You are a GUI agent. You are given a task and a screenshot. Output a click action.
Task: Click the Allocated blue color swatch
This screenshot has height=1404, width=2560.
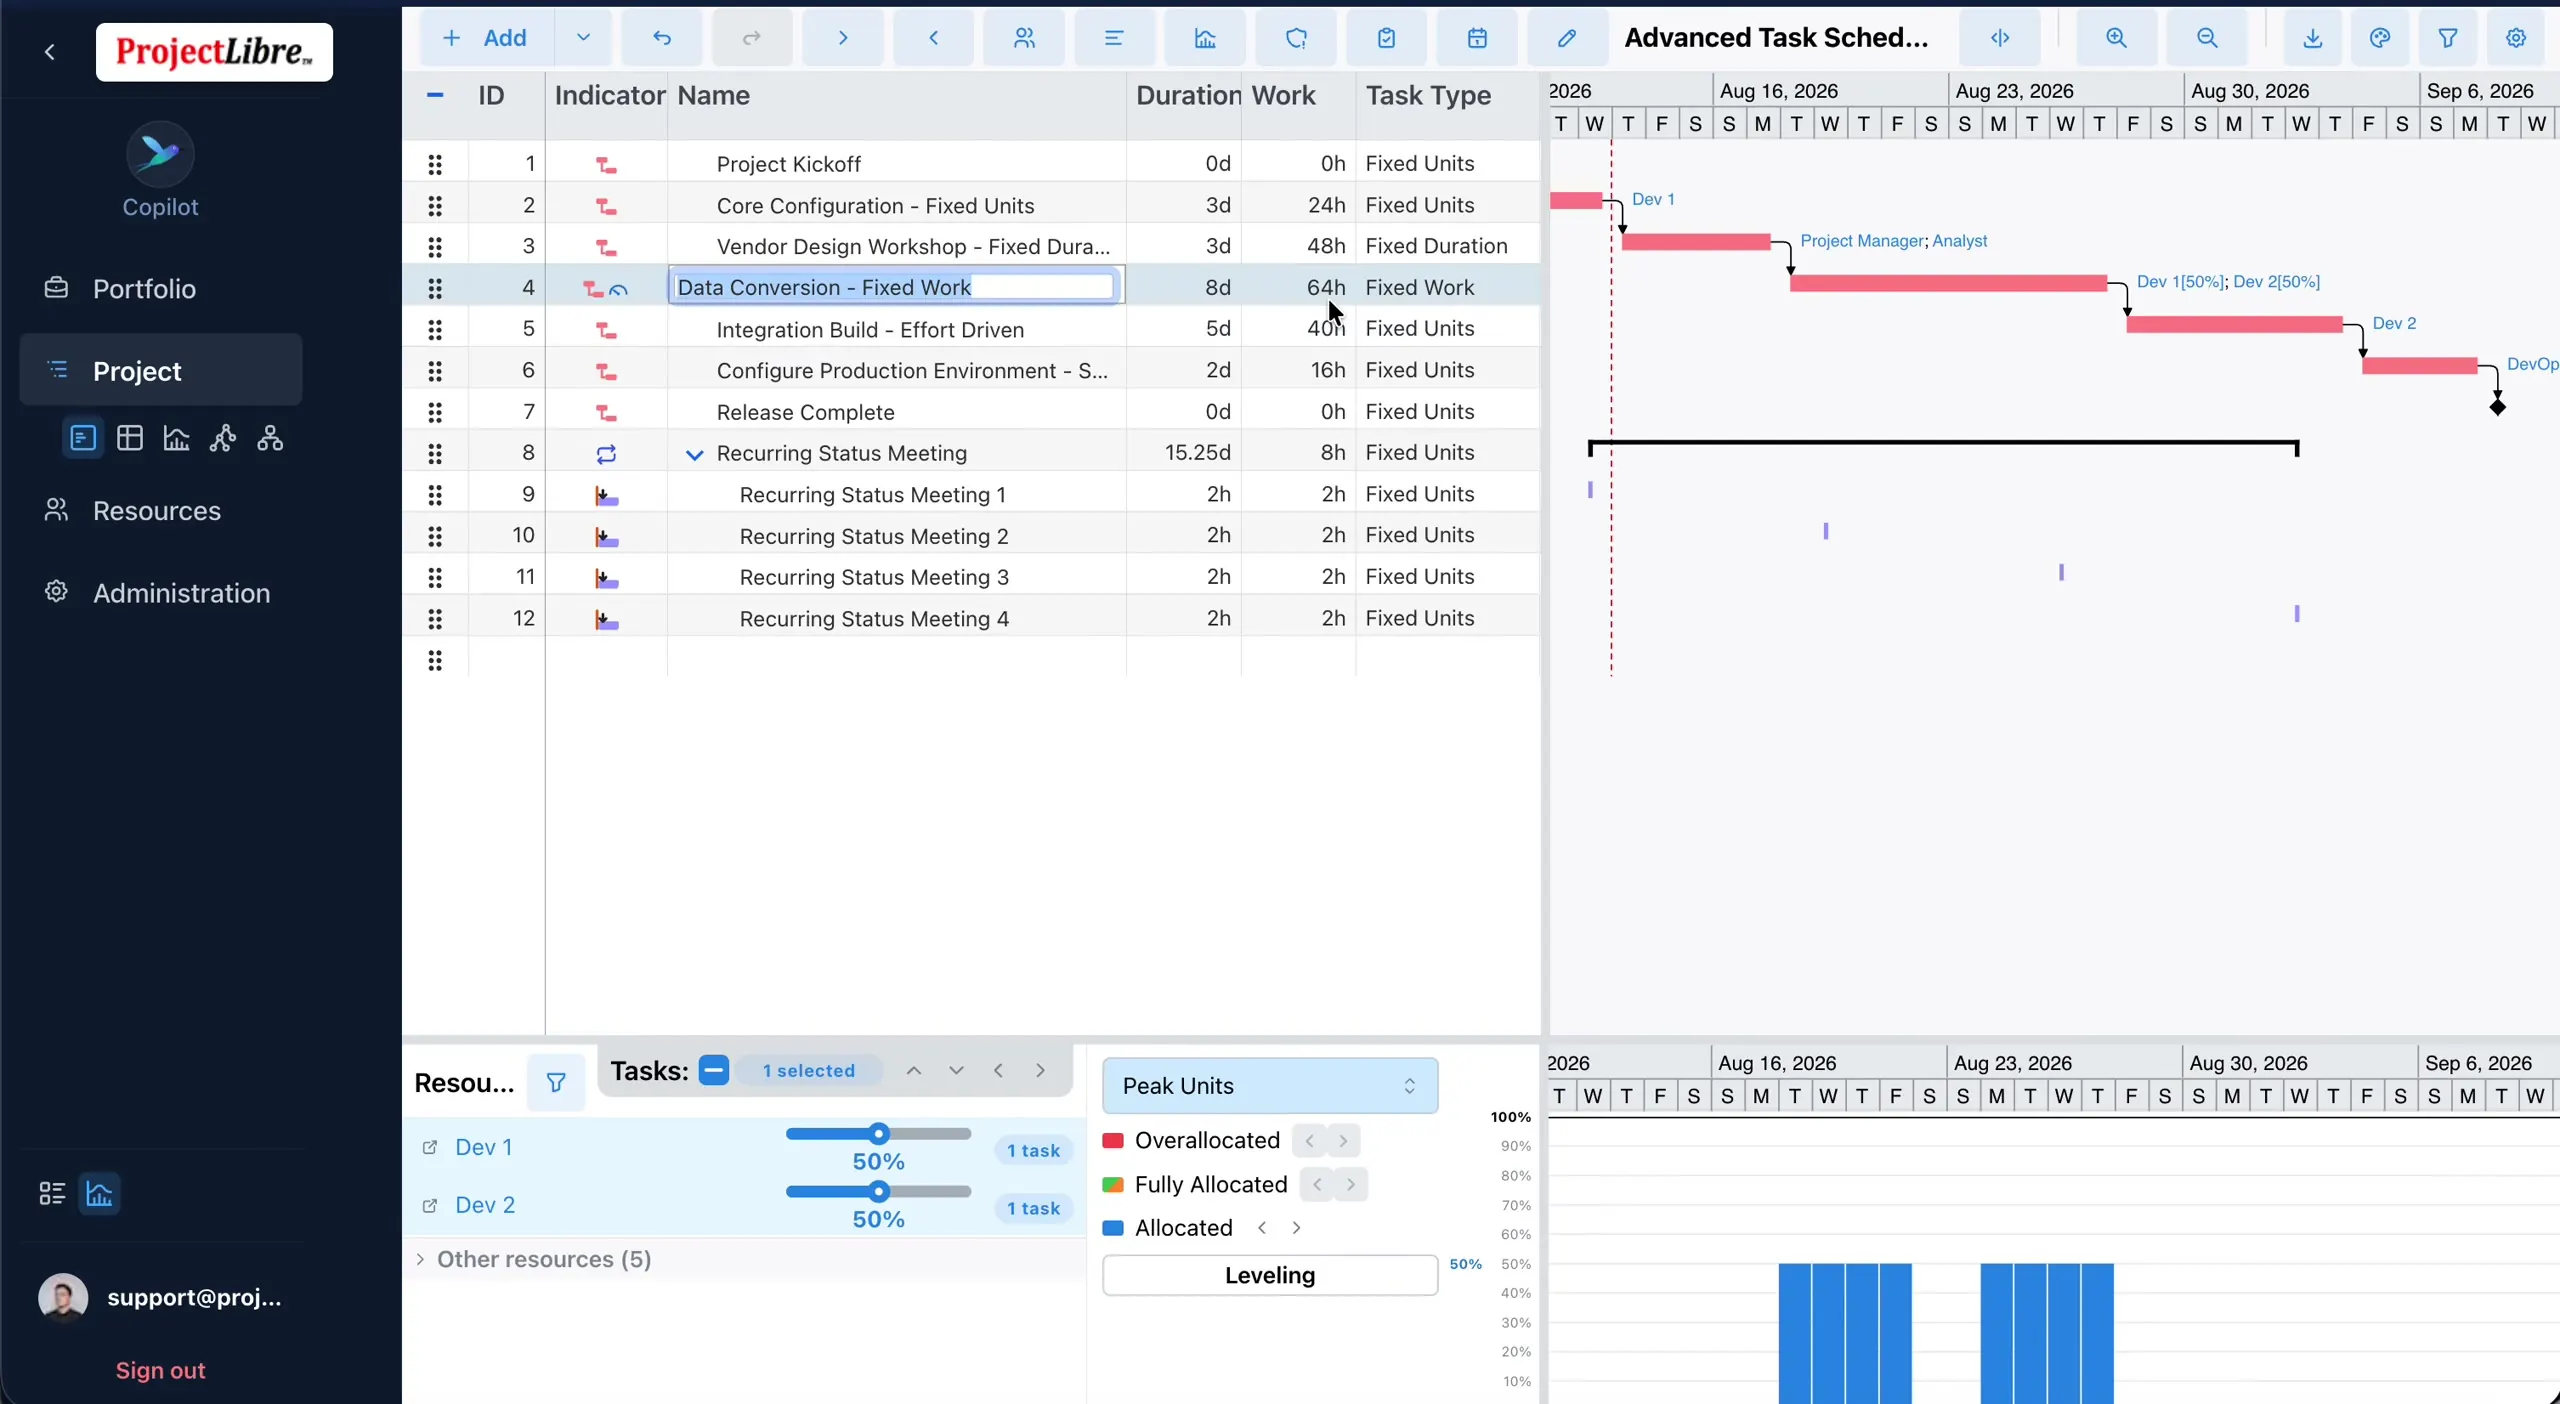1113,1228
